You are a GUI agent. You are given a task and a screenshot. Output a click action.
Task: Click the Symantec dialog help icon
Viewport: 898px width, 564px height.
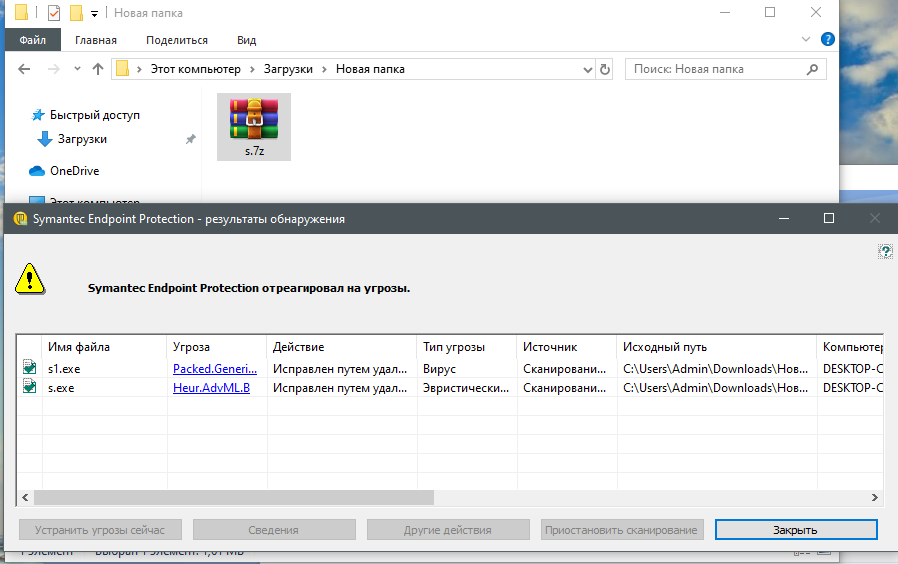[885, 251]
